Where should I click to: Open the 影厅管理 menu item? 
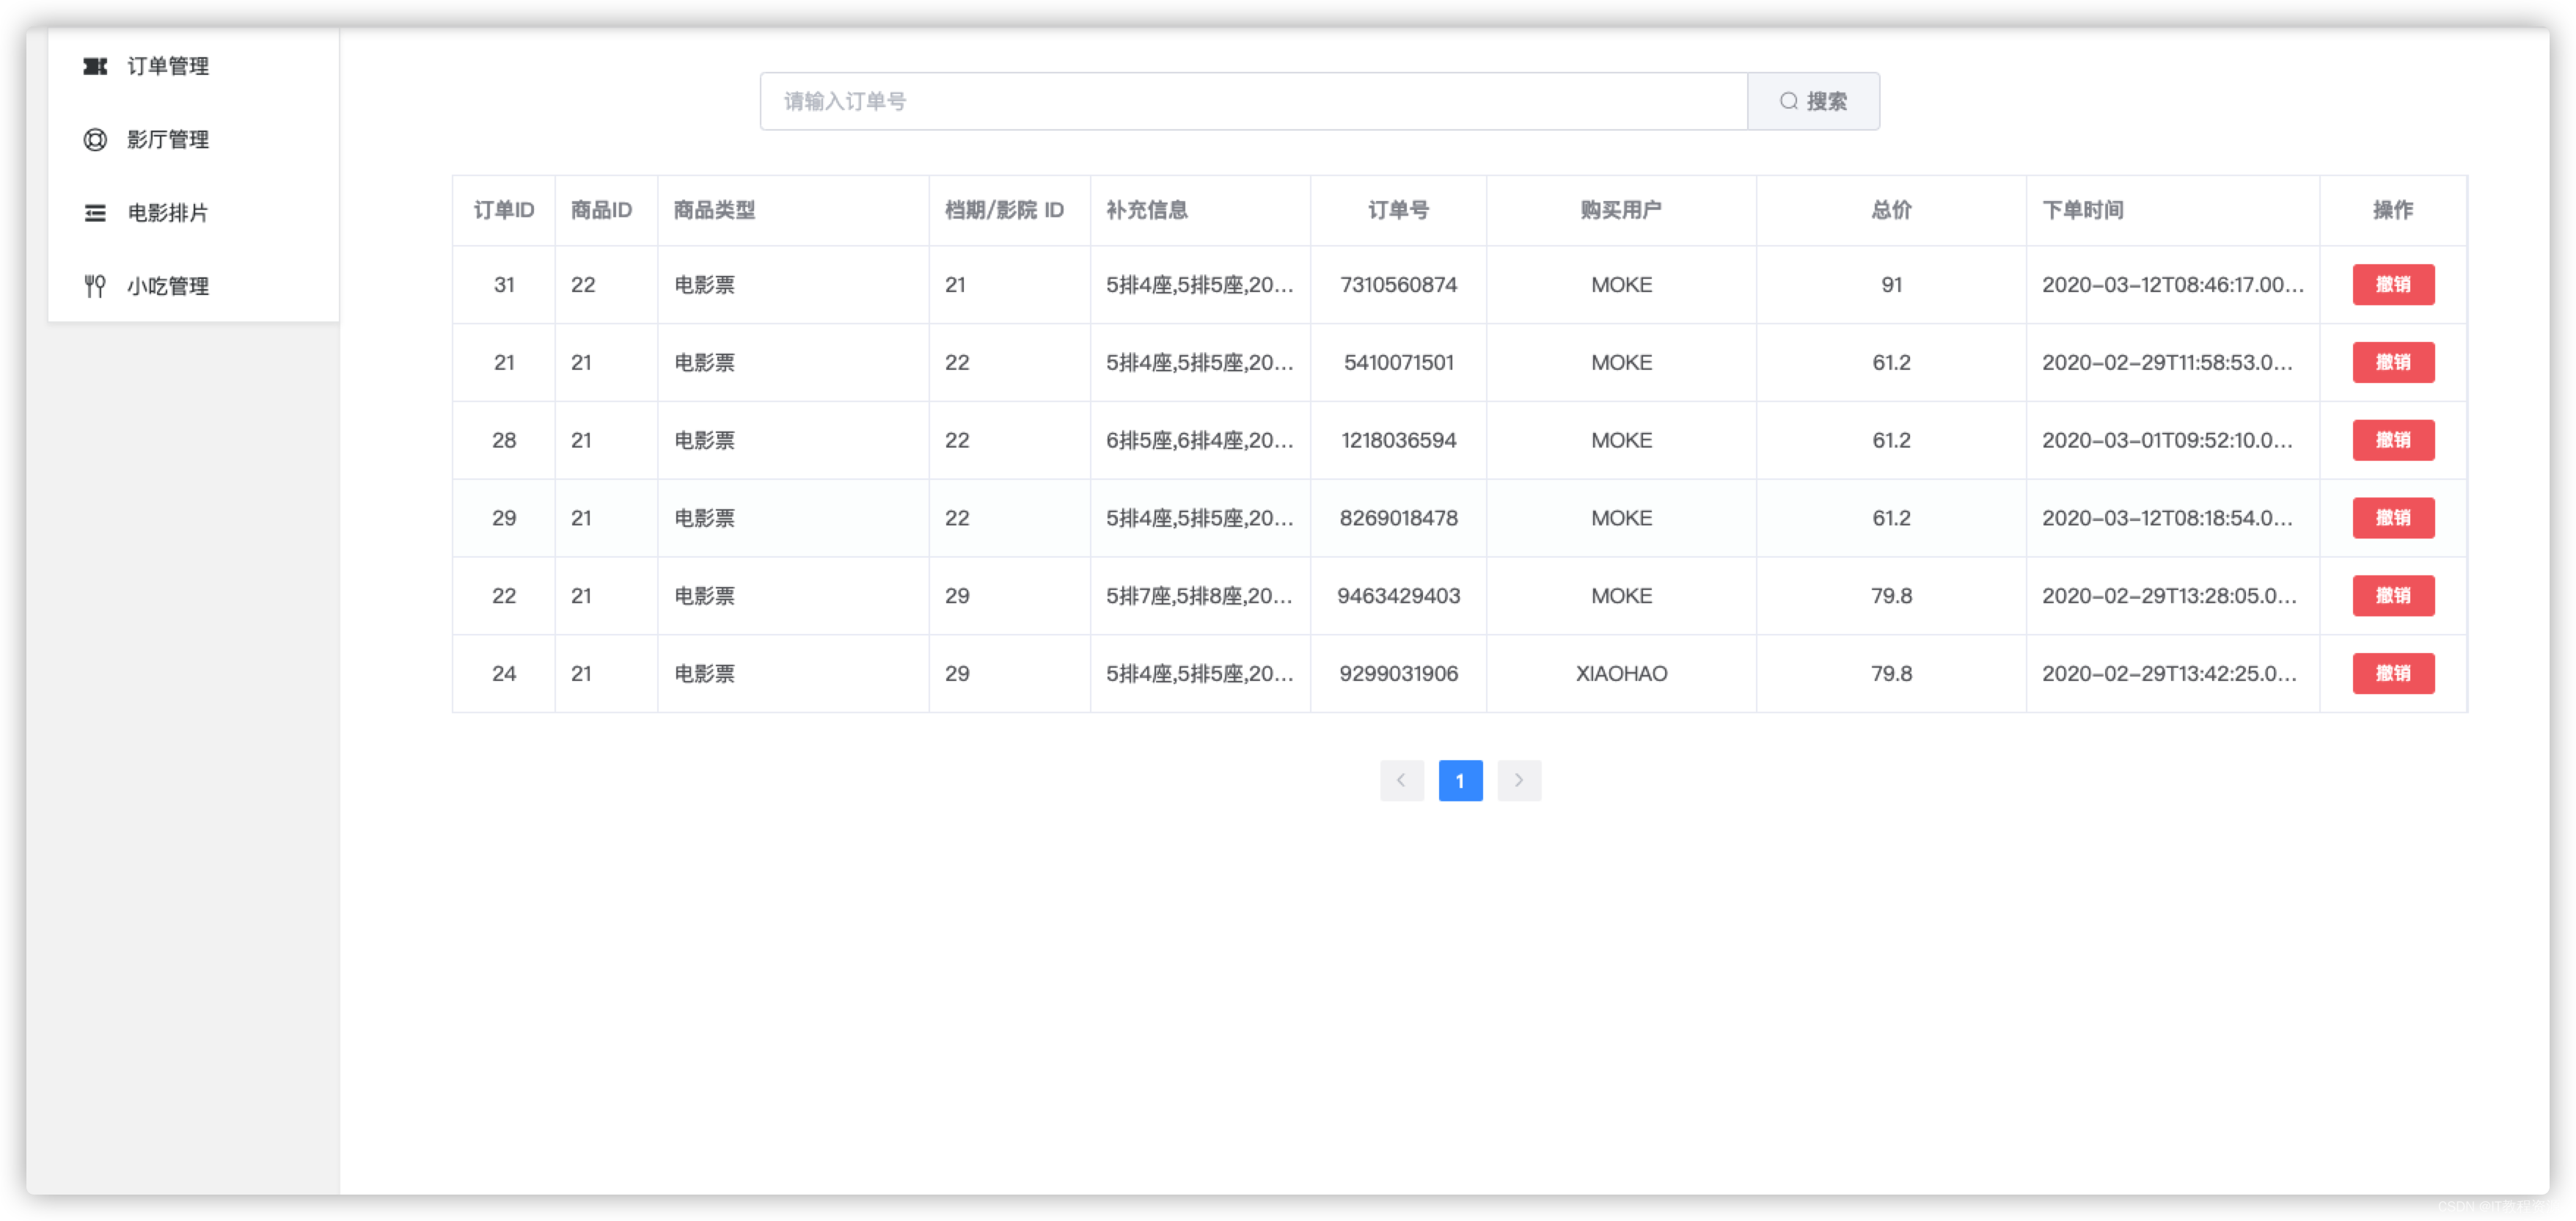[x=168, y=139]
